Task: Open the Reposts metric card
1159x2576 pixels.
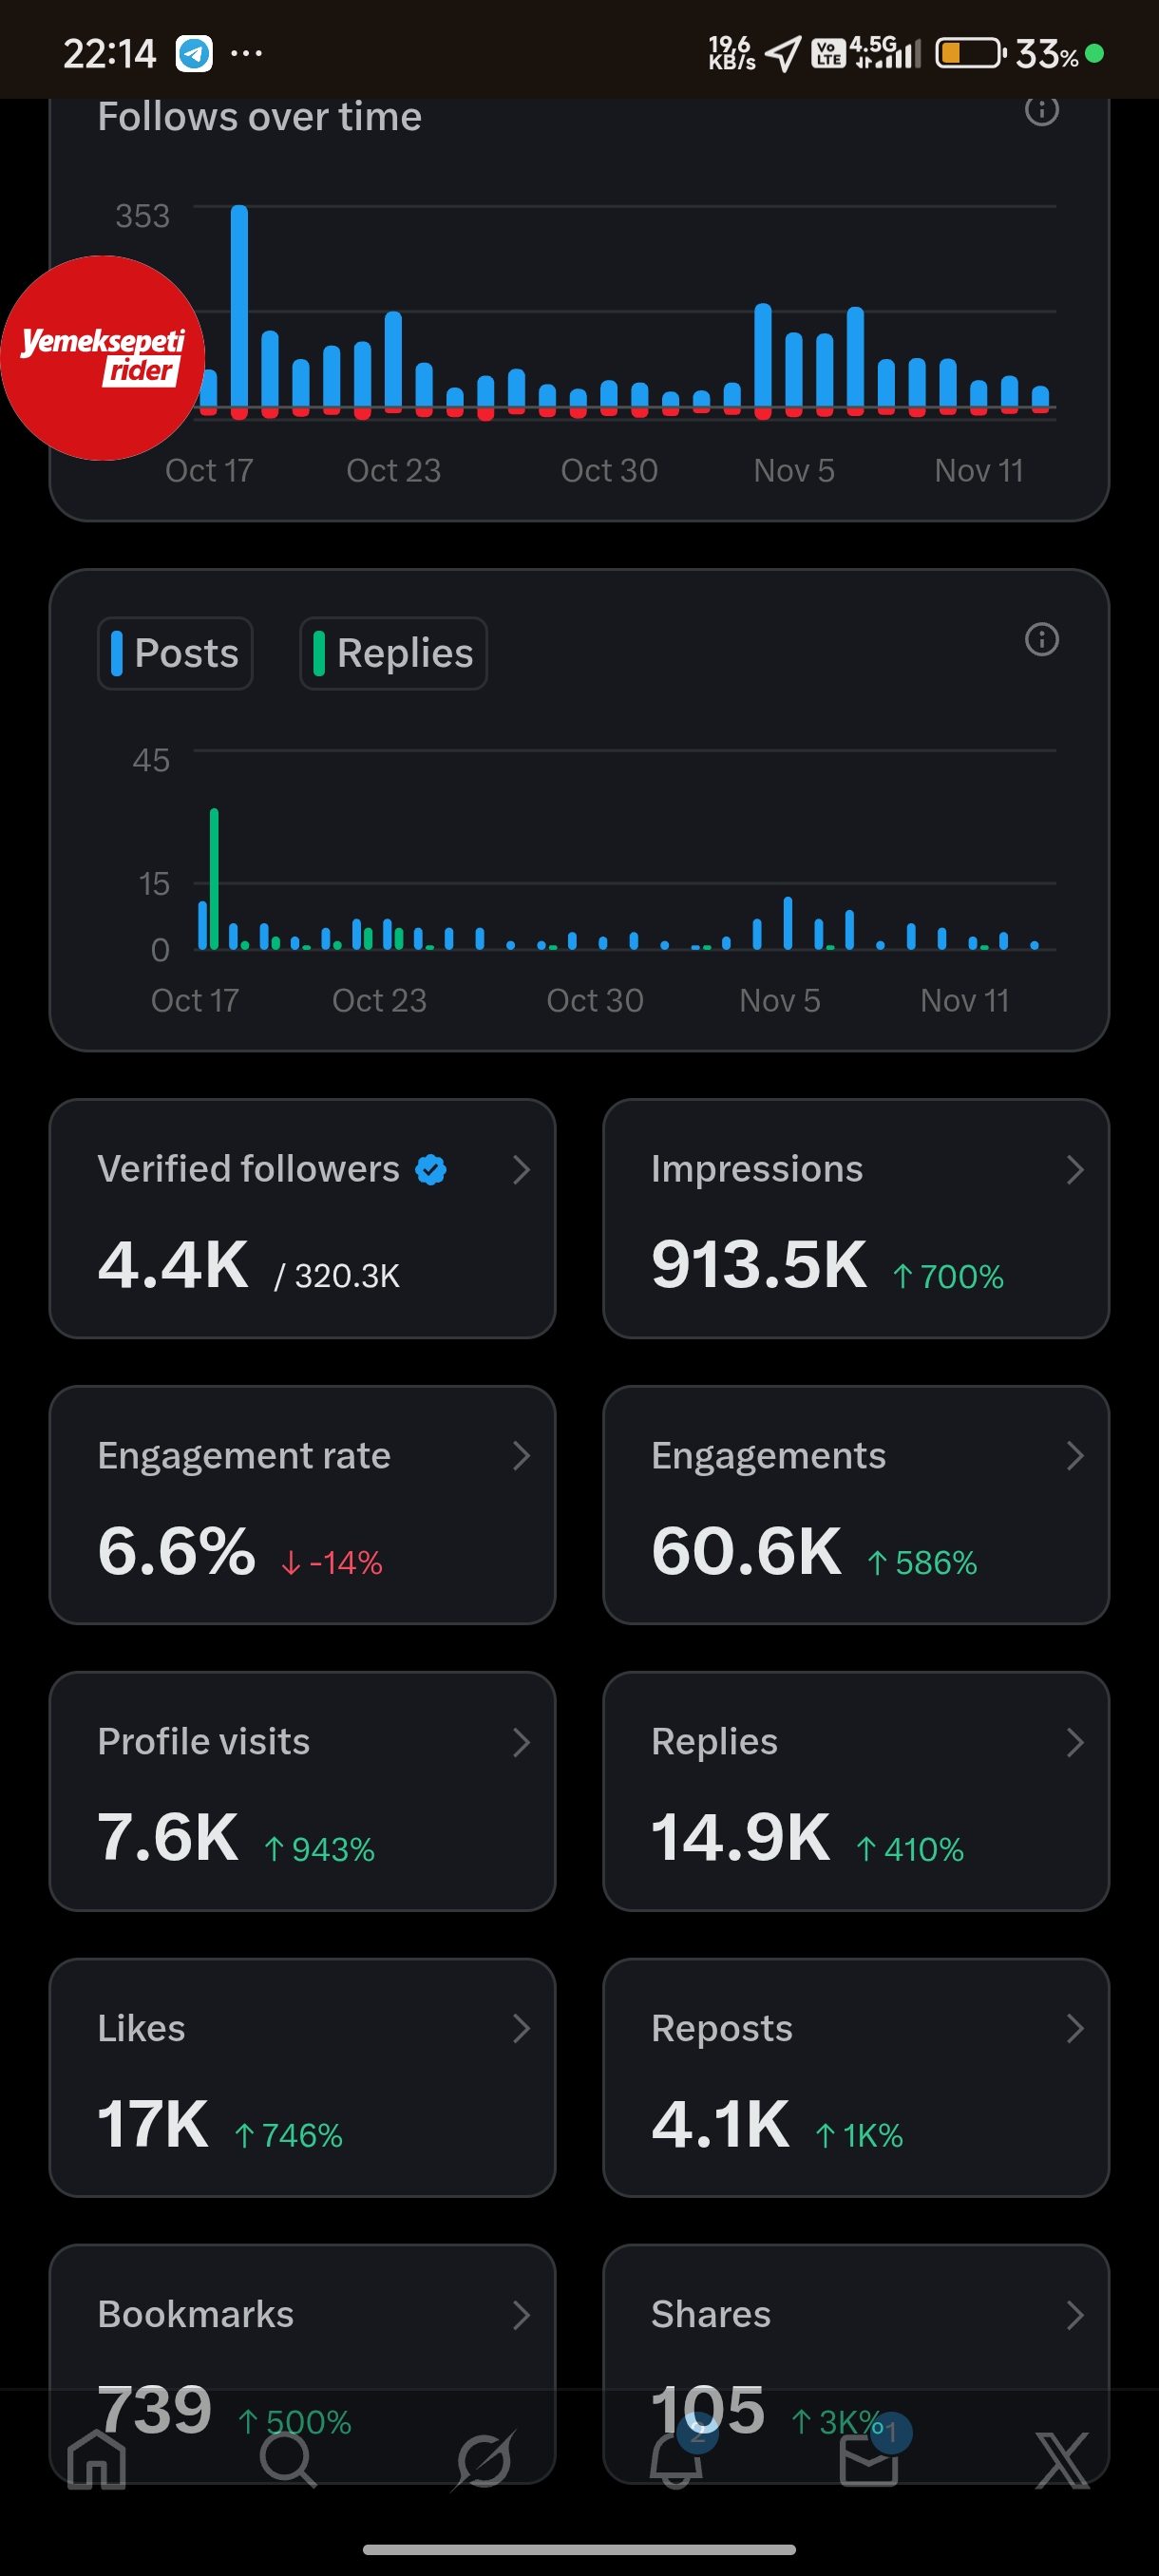Action: [x=856, y=2077]
